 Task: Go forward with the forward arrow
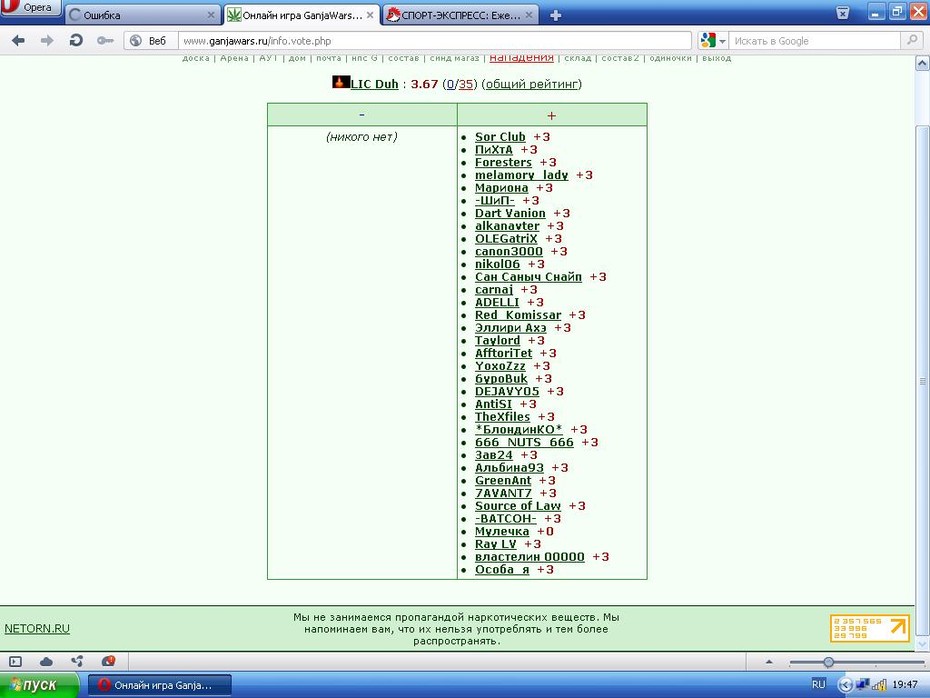tap(47, 40)
